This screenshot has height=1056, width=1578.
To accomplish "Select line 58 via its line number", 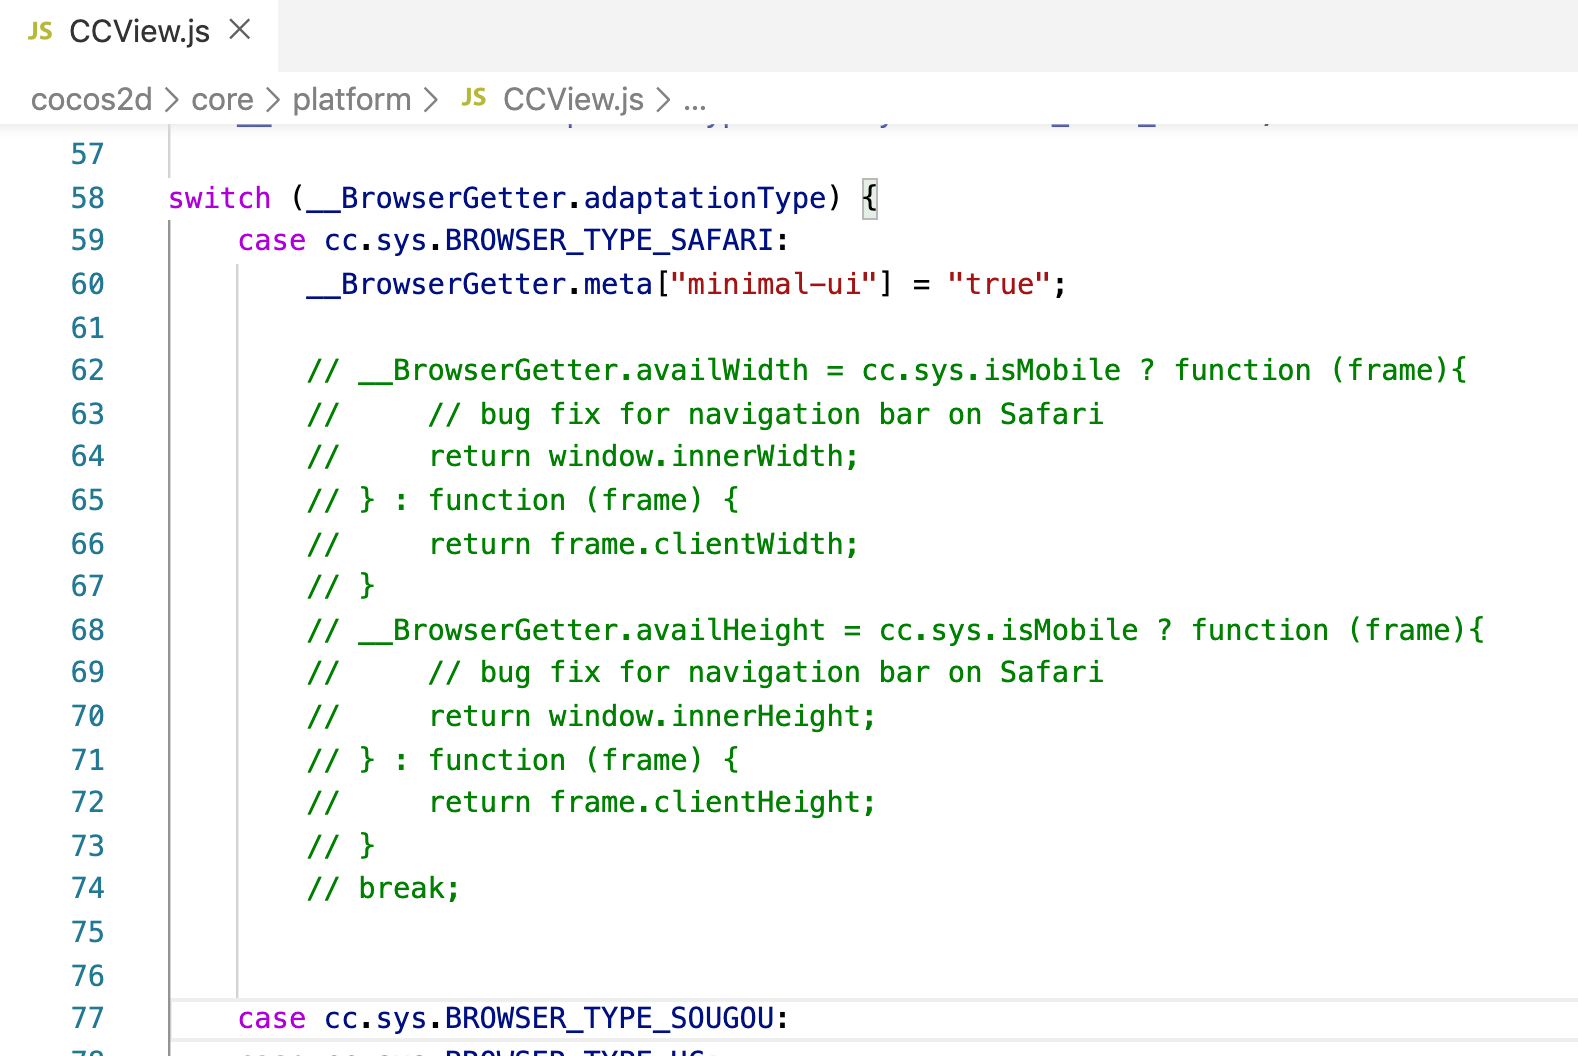I will point(87,198).
